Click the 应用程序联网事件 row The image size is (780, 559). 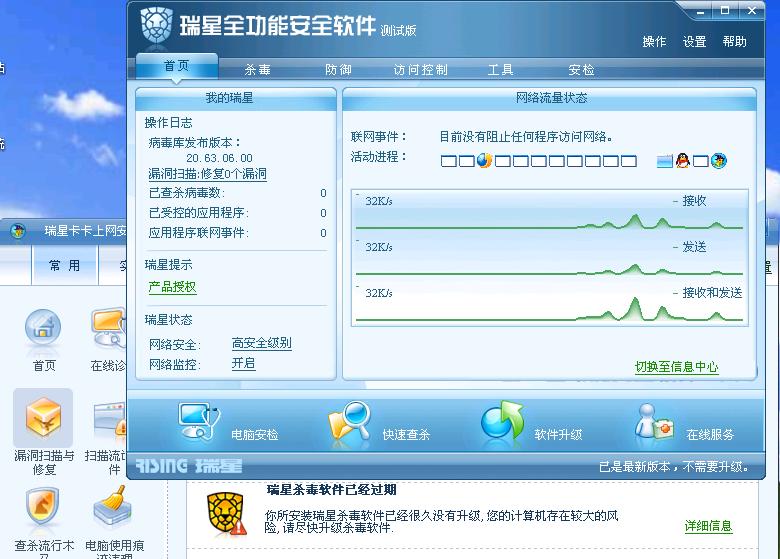(238, 233)
